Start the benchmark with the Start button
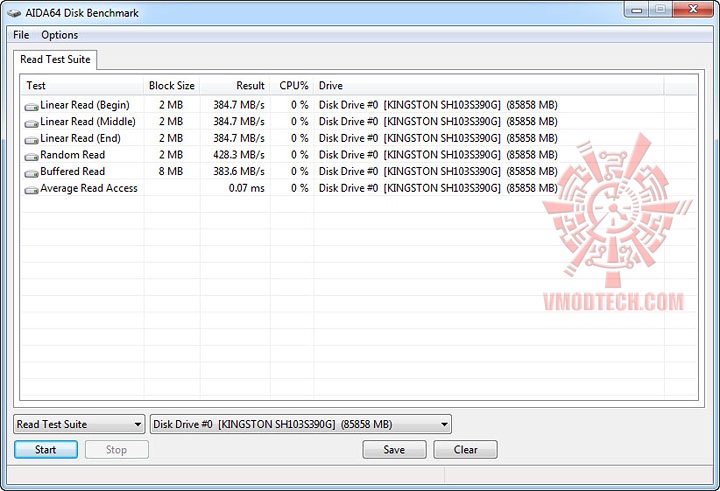The image size is (720, 491). point(45,450)
